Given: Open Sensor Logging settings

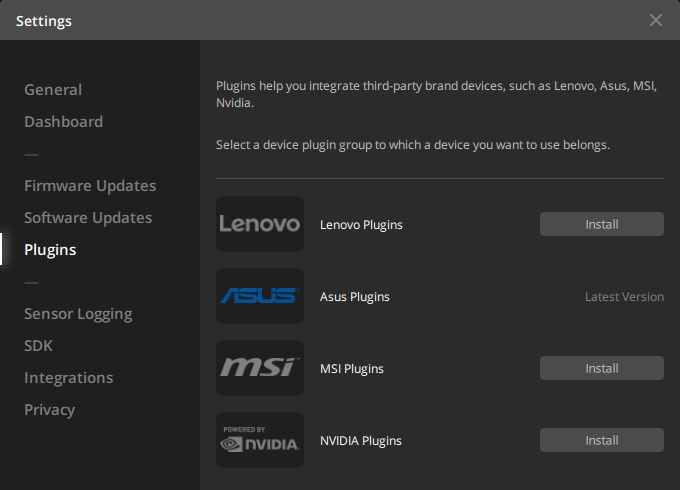Looking at the screenshot, I should [78, 314].
